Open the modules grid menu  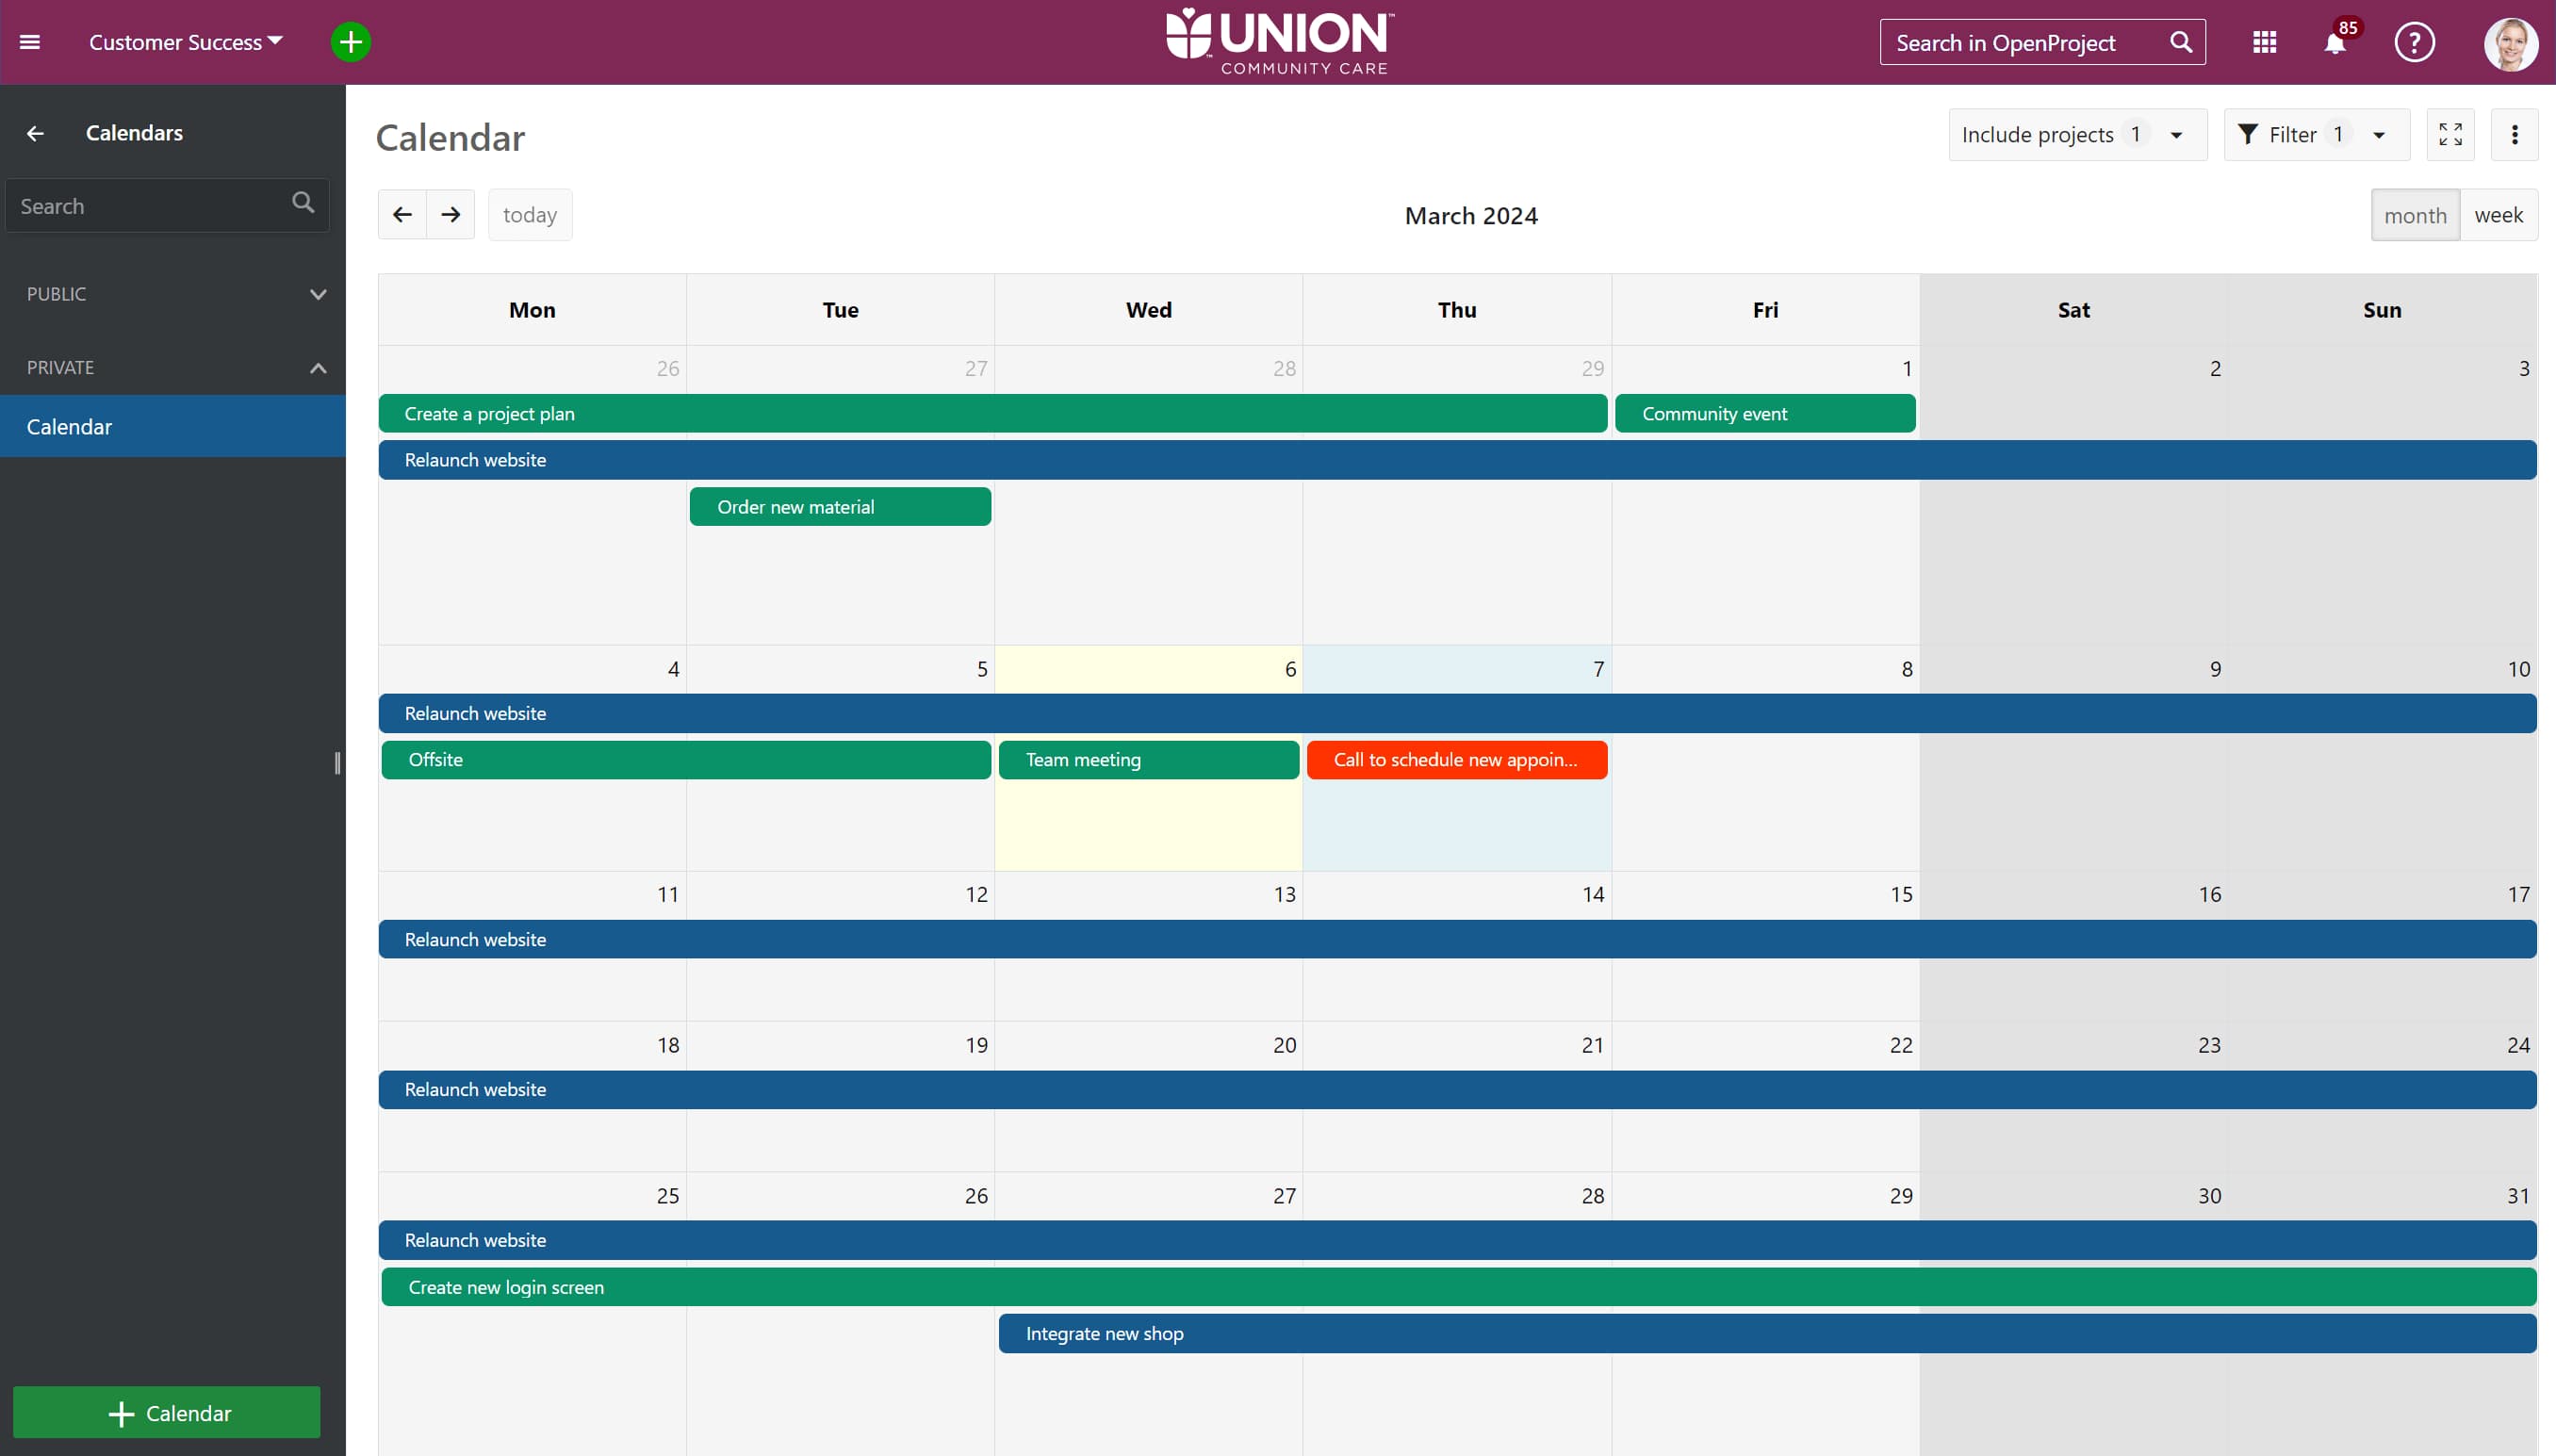(x=2264, y=42)
